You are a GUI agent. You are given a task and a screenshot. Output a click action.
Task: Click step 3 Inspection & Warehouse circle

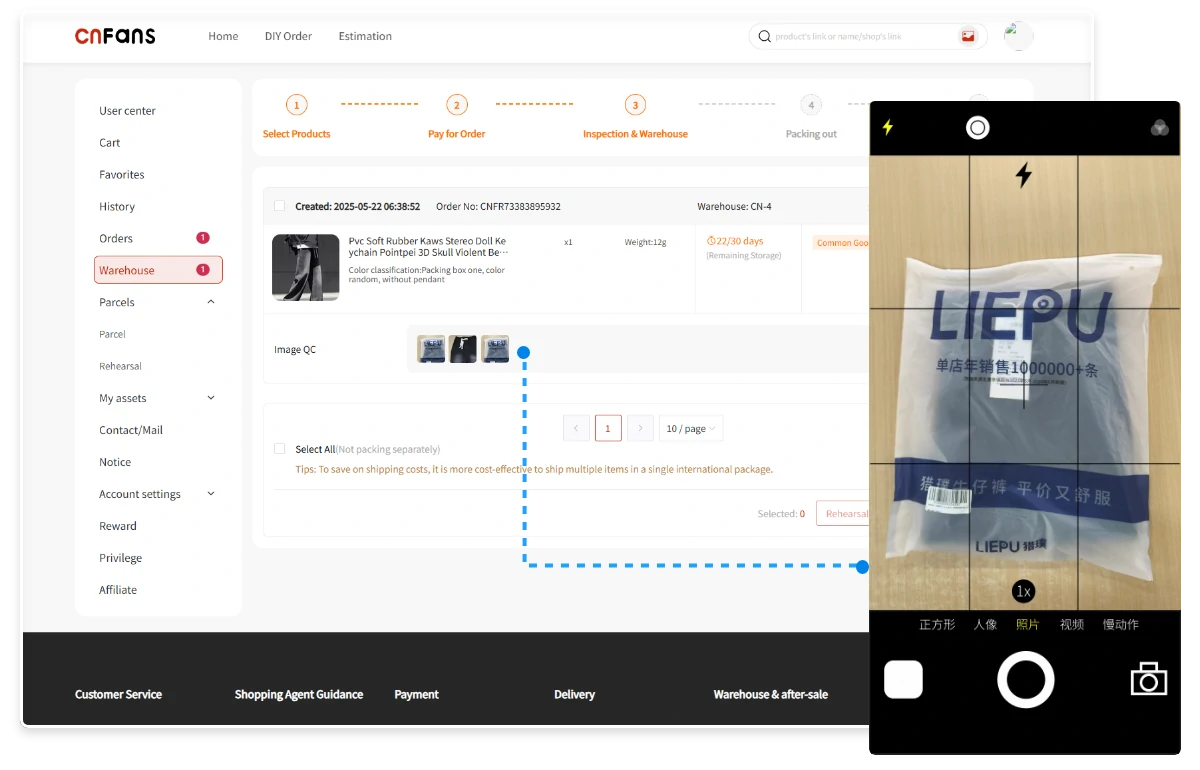click(635, 105)
